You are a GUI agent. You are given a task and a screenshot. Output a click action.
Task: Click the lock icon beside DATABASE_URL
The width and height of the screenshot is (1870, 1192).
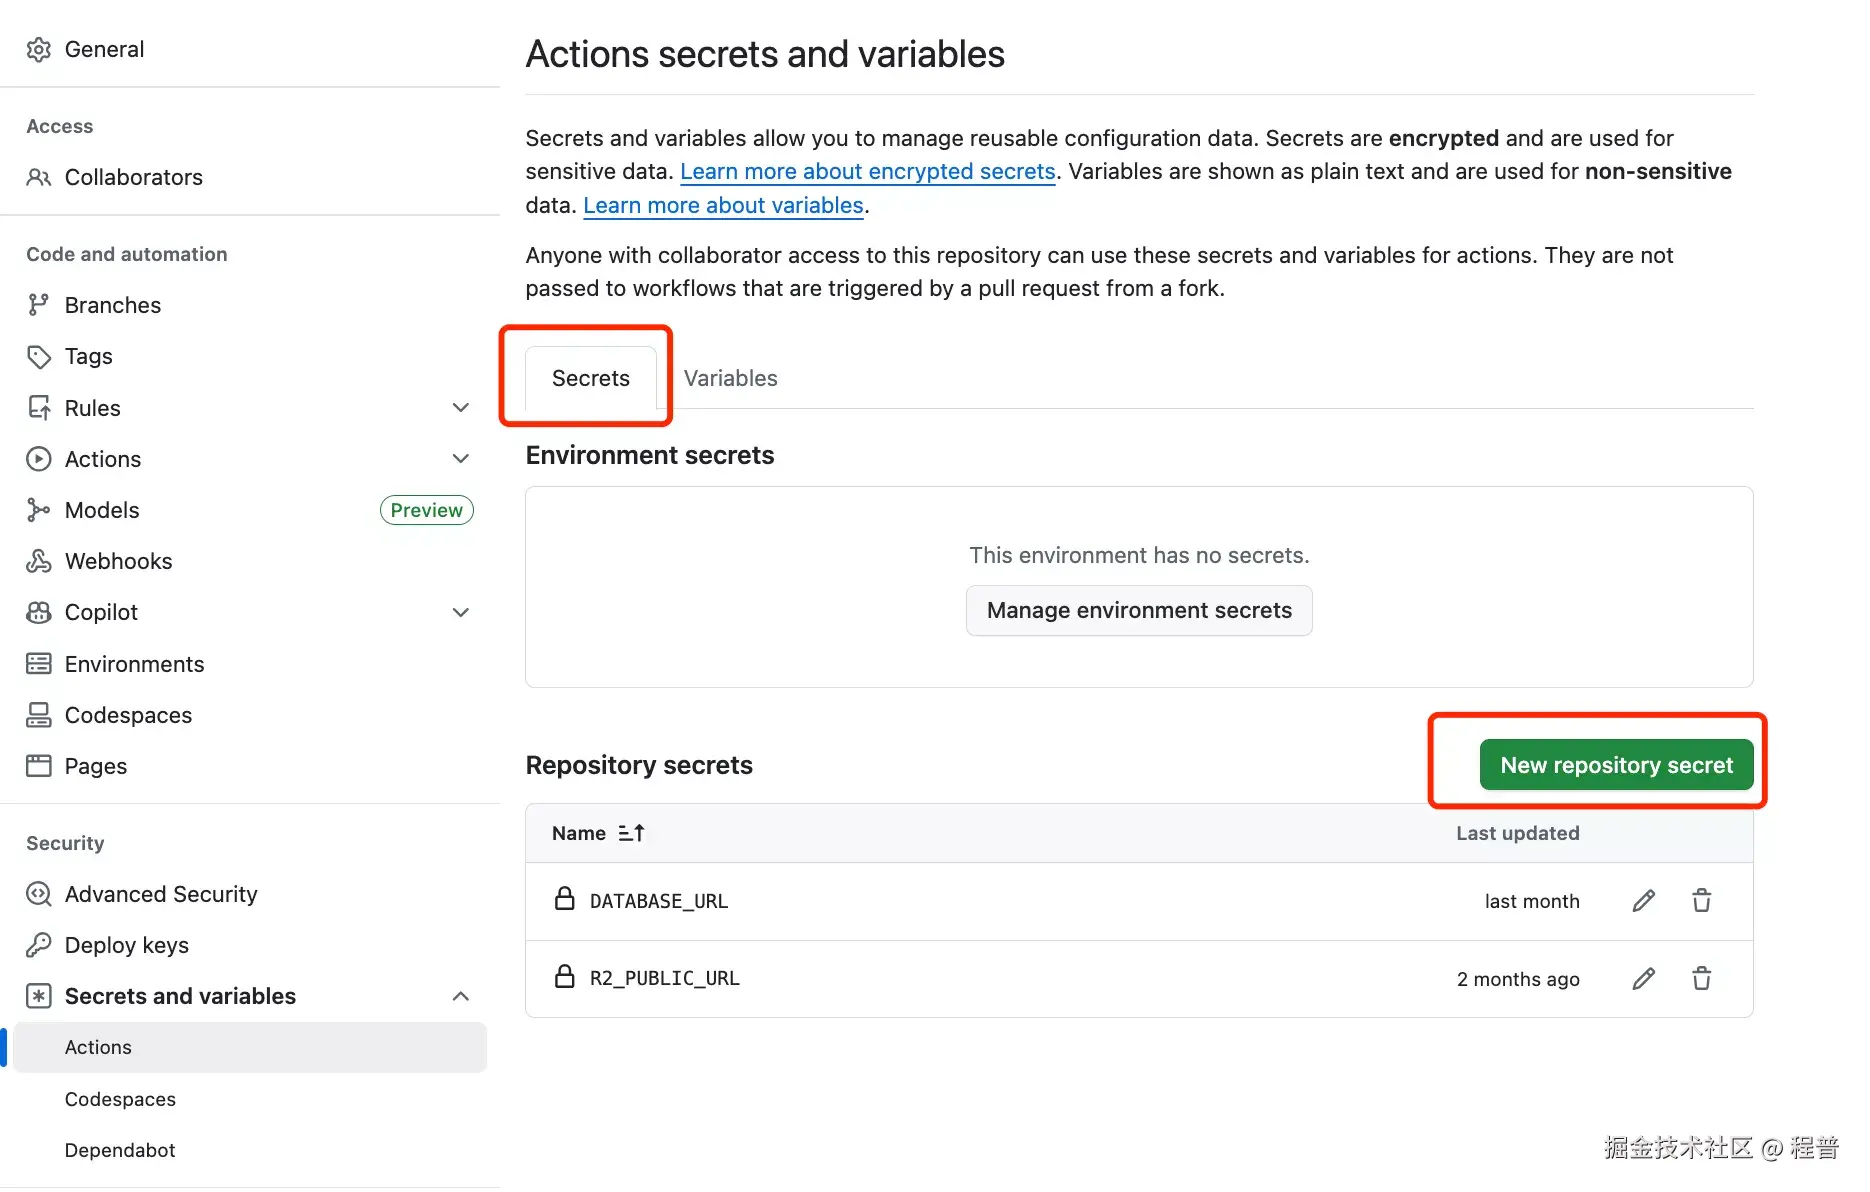point(564,899)
